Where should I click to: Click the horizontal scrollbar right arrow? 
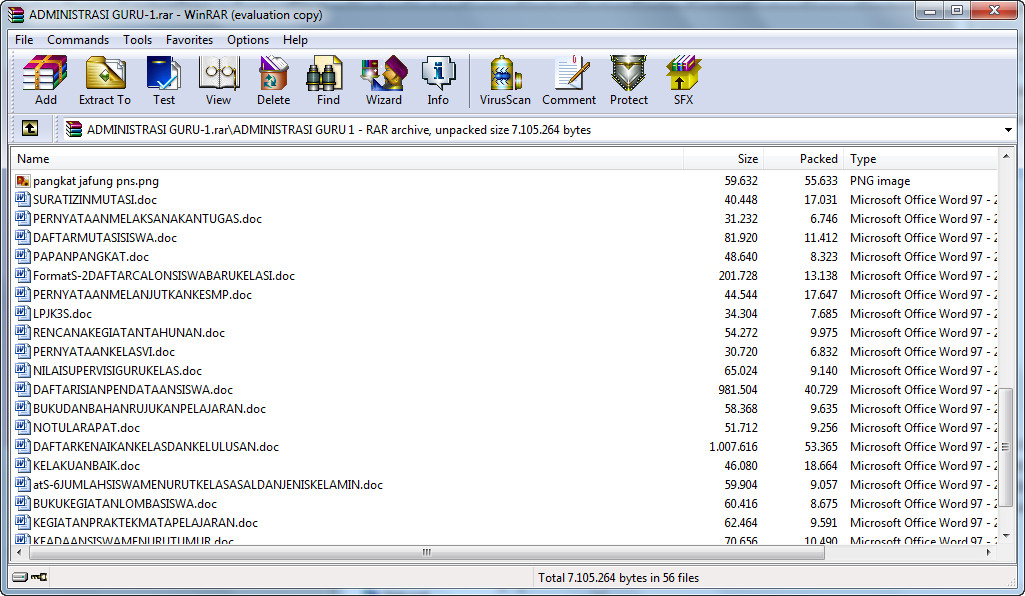pyautogui.click(x=988, y=553)
